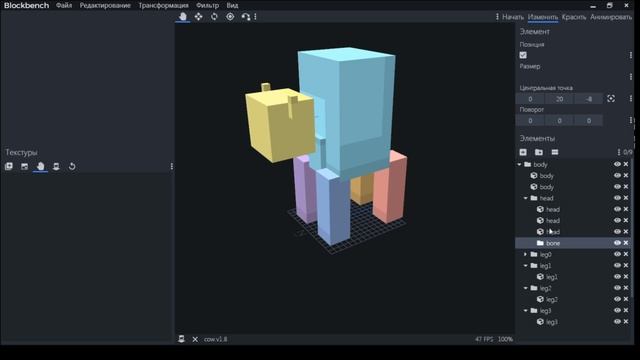Viewport: 640px width, 360px height.
Task: Switch to the Красить tab
Action: point(574,17)
